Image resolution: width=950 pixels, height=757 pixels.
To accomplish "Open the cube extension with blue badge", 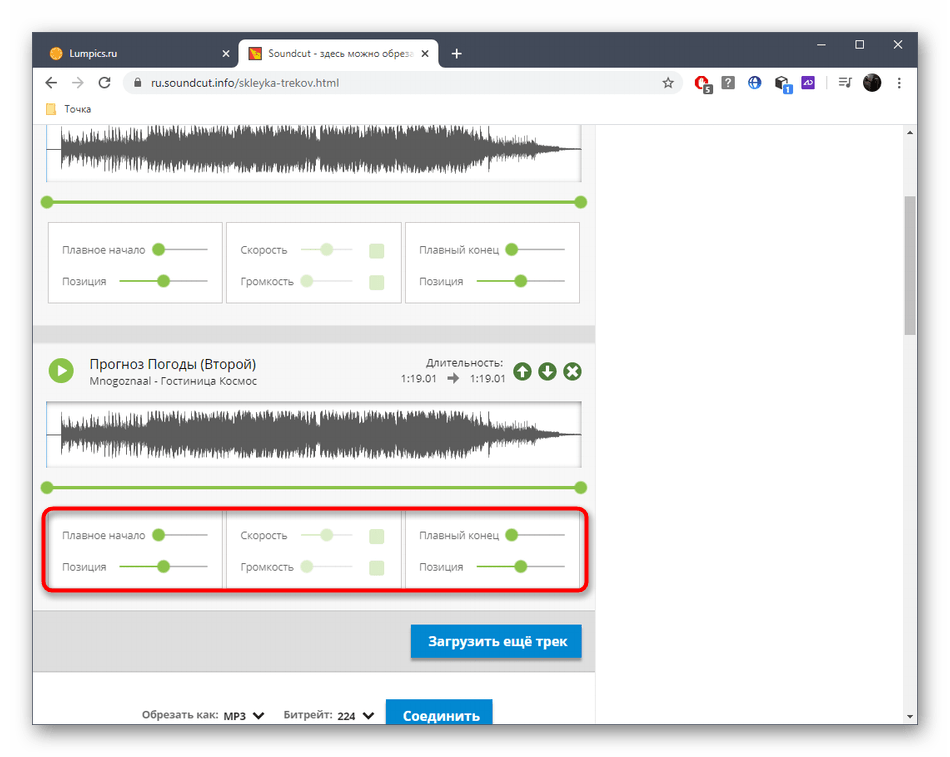I will [783, 84].
